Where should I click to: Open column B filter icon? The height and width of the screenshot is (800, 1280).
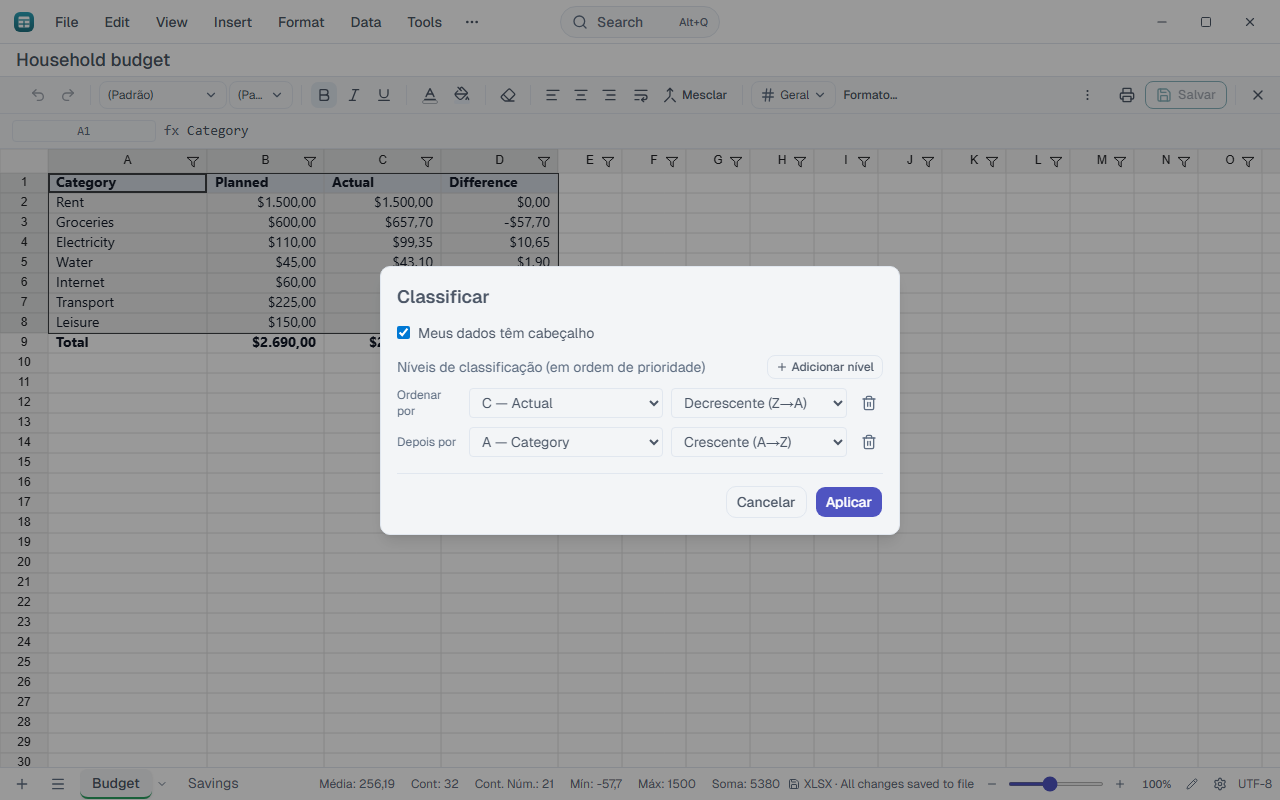point(310,161)
